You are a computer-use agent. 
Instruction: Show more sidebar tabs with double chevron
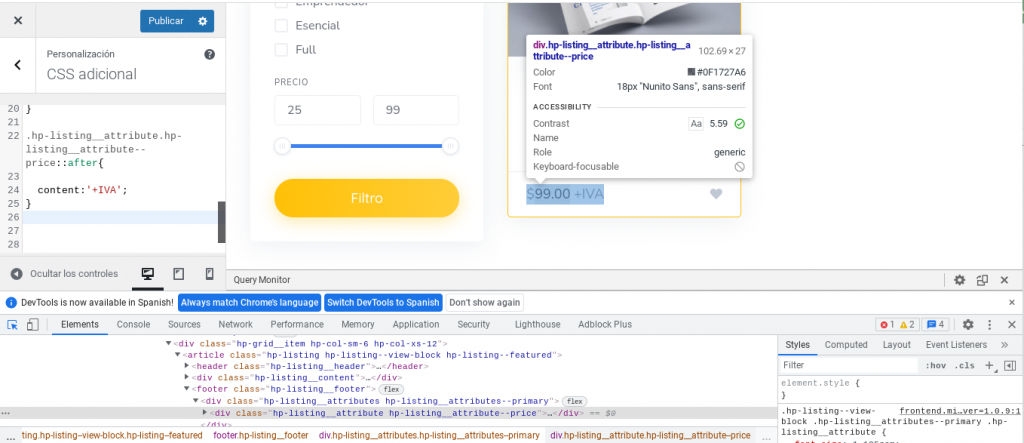1004,345
